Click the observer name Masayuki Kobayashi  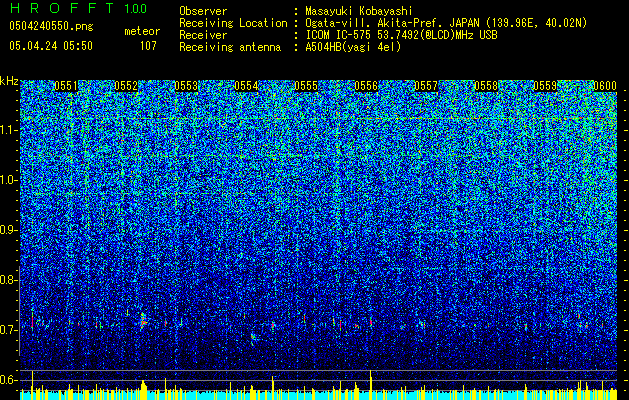(359, 11)
